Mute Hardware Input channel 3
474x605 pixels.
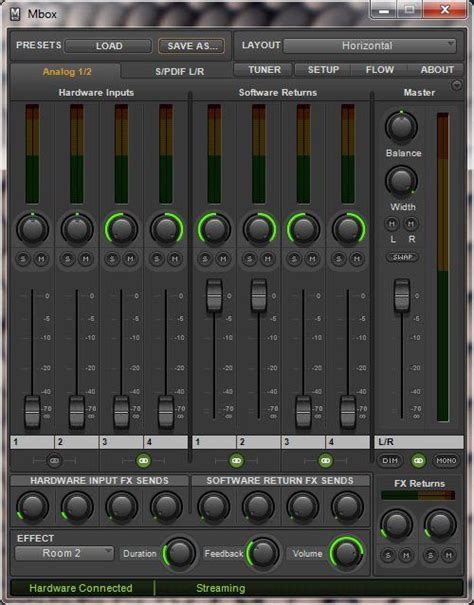click(x=130, y=259)
